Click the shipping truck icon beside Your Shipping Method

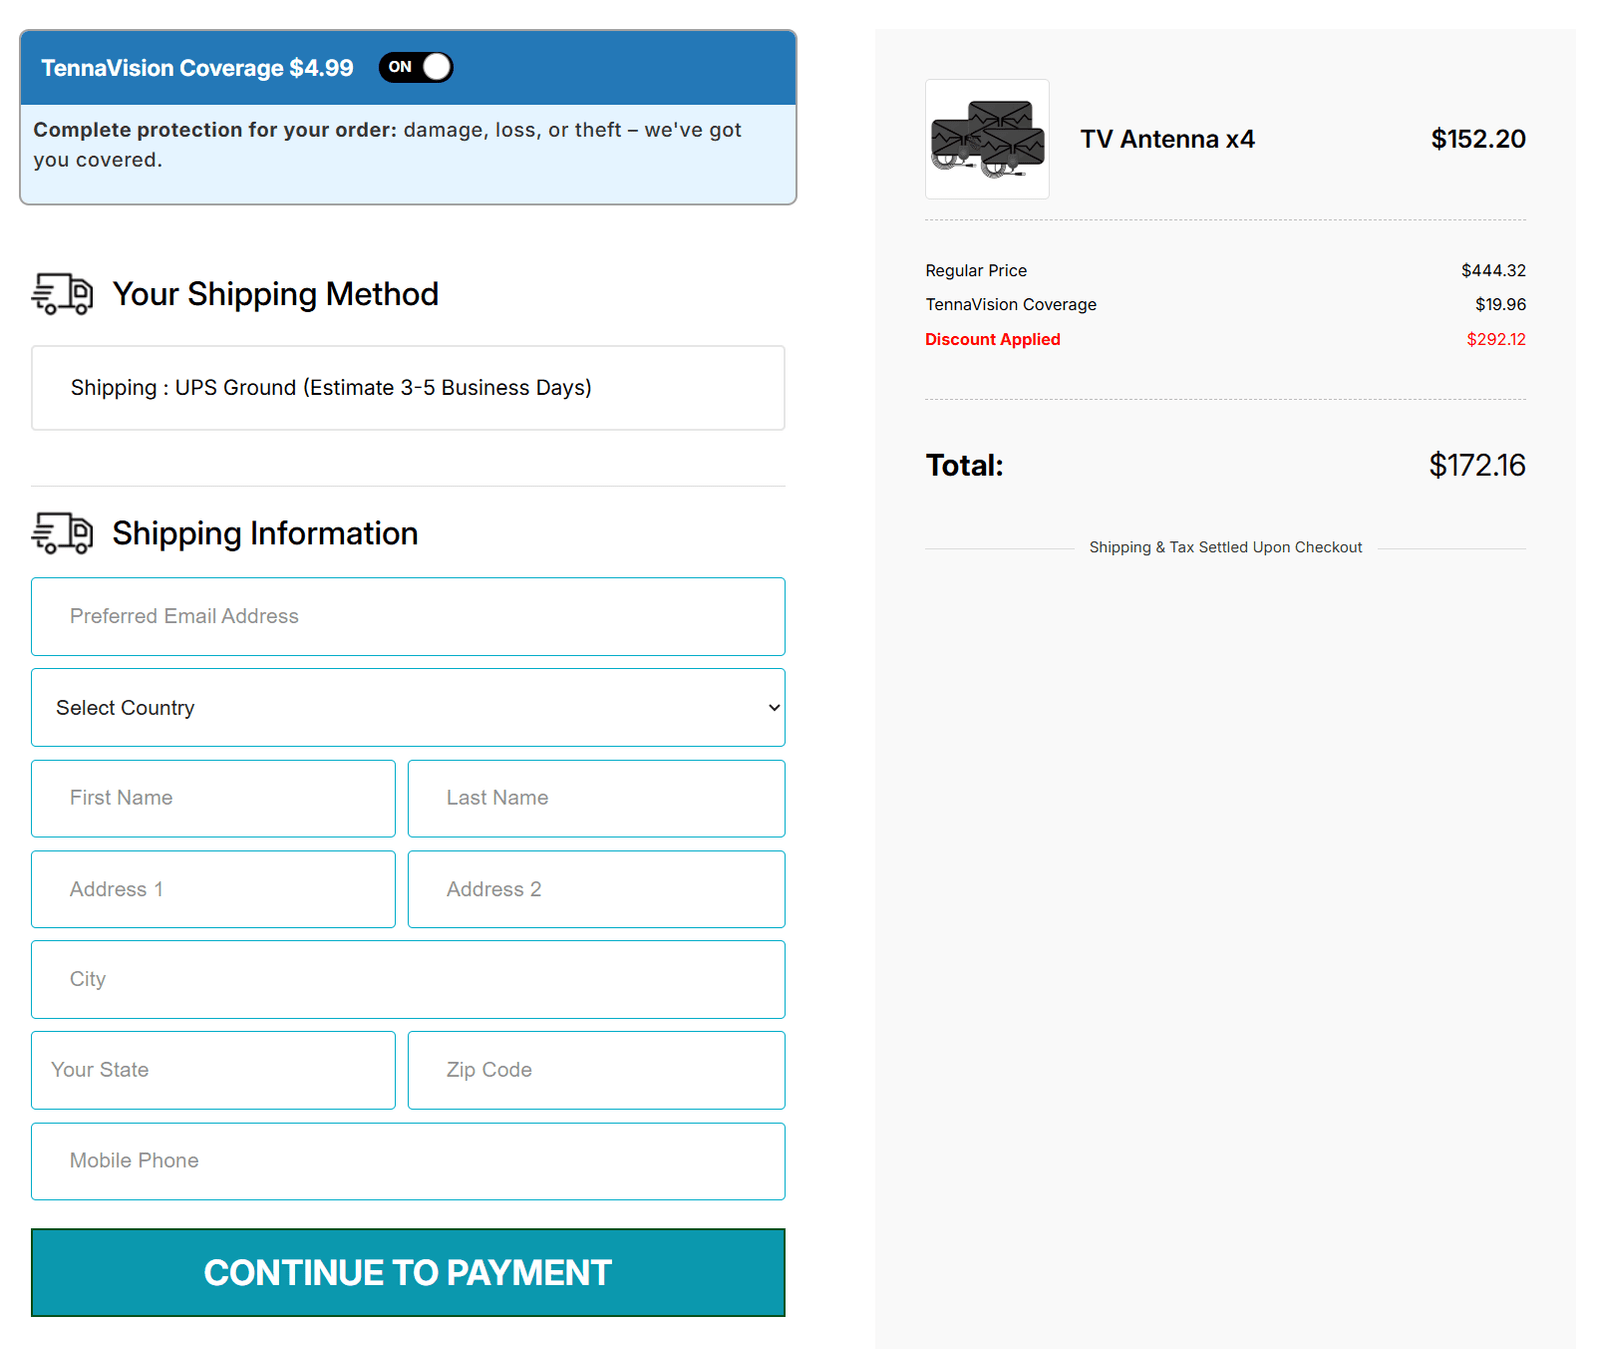tap(63, 293)
